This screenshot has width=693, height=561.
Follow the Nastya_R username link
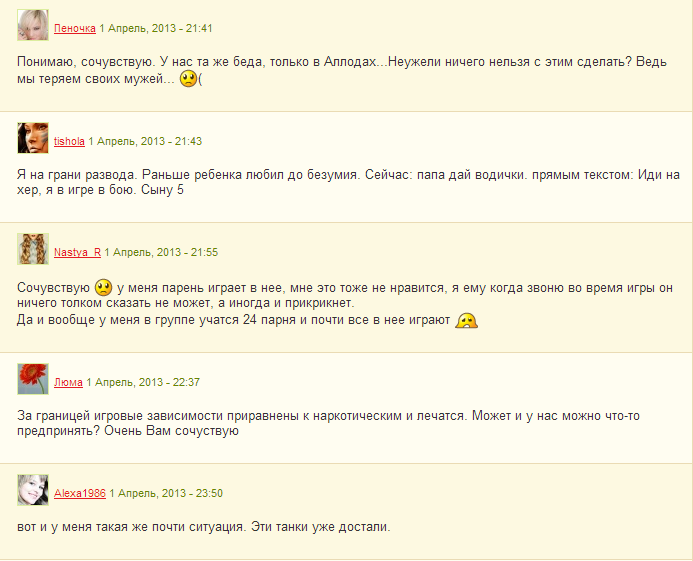[x=77, y=252]
